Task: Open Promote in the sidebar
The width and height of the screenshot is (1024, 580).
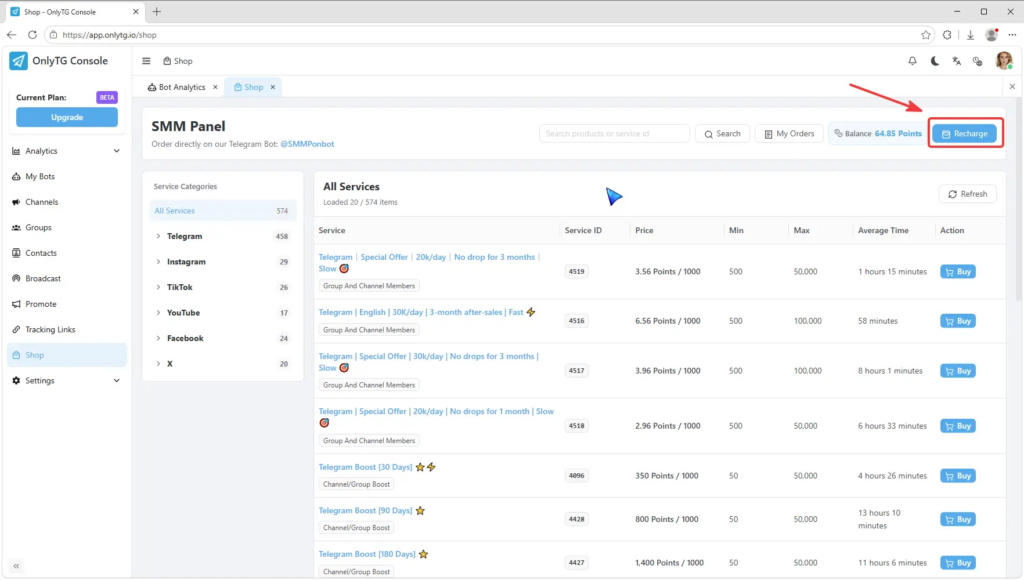Action: (66, 304)
